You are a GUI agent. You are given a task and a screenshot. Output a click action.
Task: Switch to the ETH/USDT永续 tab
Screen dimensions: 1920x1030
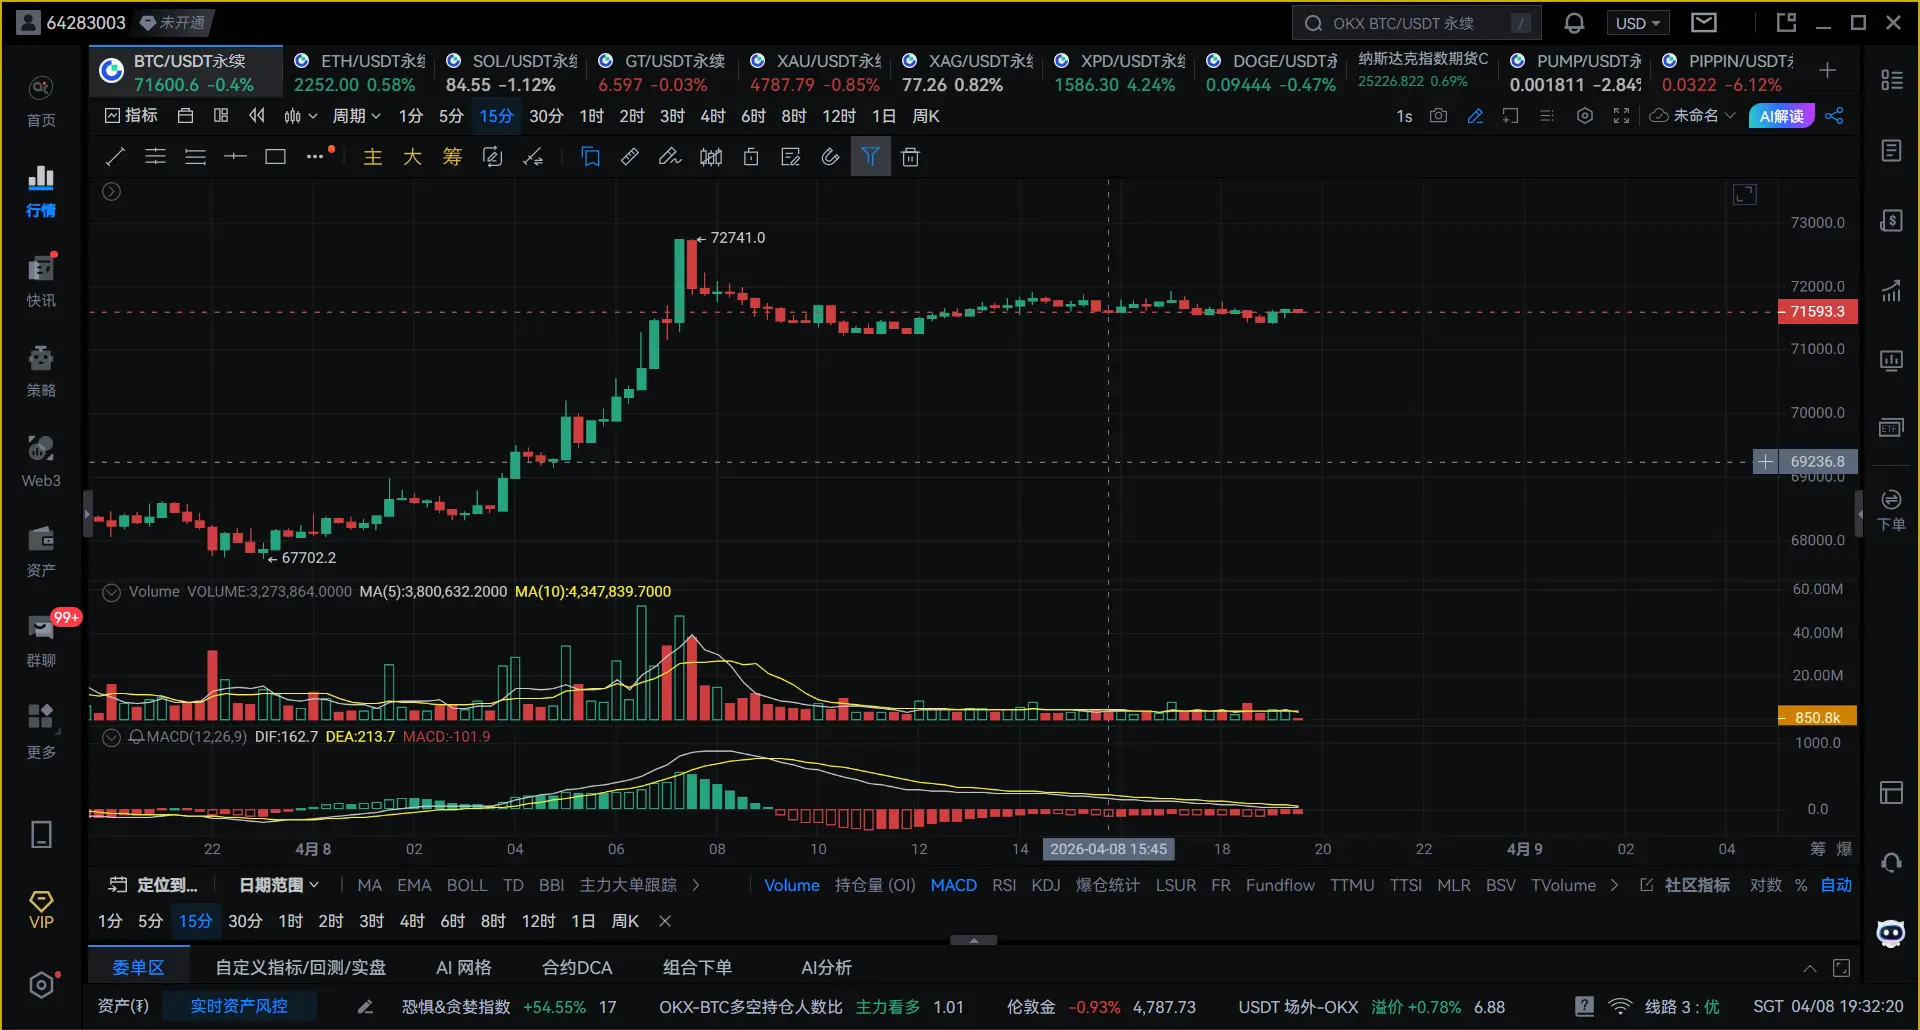point(360,72)
